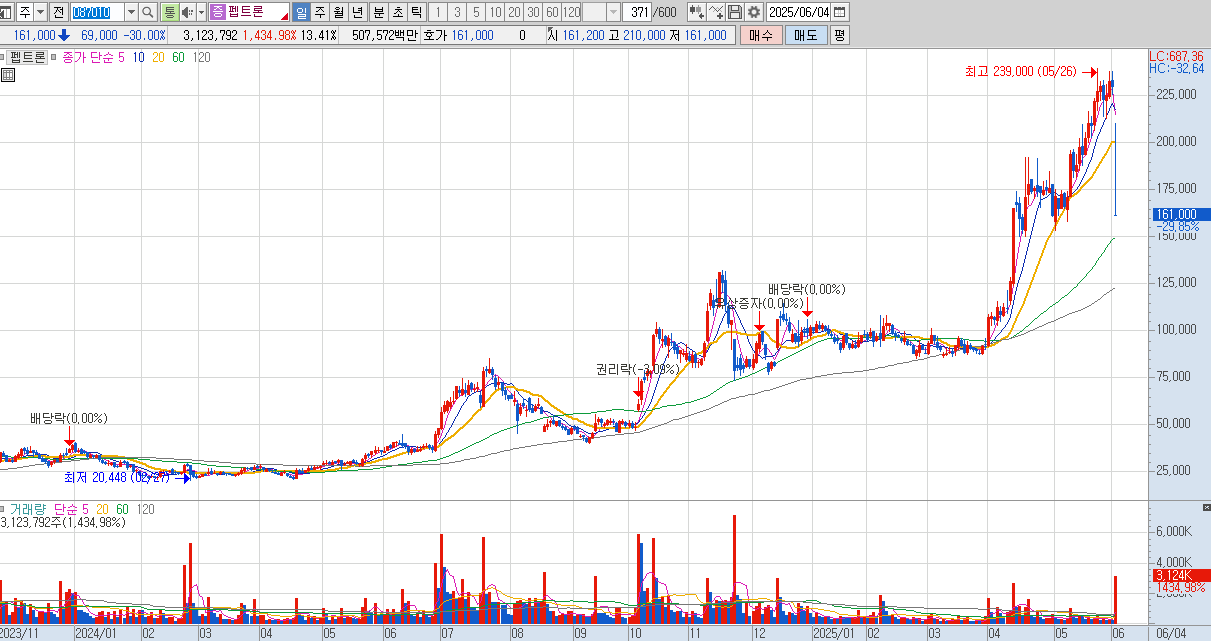Viewport: 1211px width, 641px height.
Task: Click the magenta 5-day moving average label
Action: [x=121, y=57]
